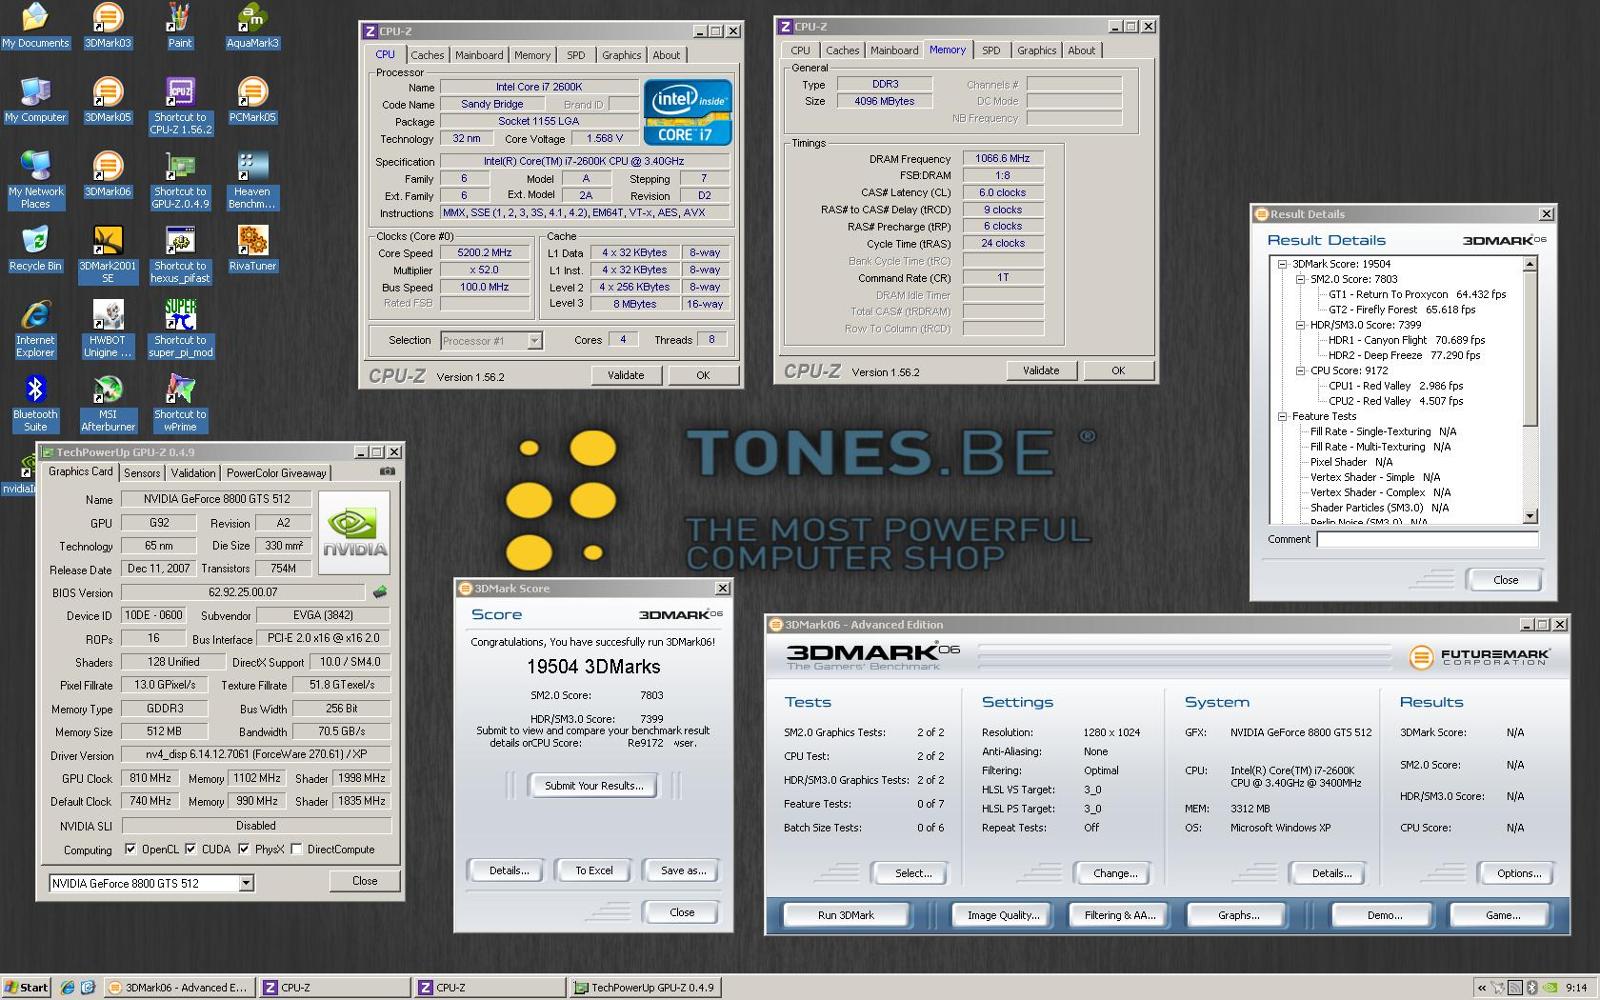Open the 3DMark03 desktop shortcut
The image size is (1600, 1000).
[x=107, y=25]
